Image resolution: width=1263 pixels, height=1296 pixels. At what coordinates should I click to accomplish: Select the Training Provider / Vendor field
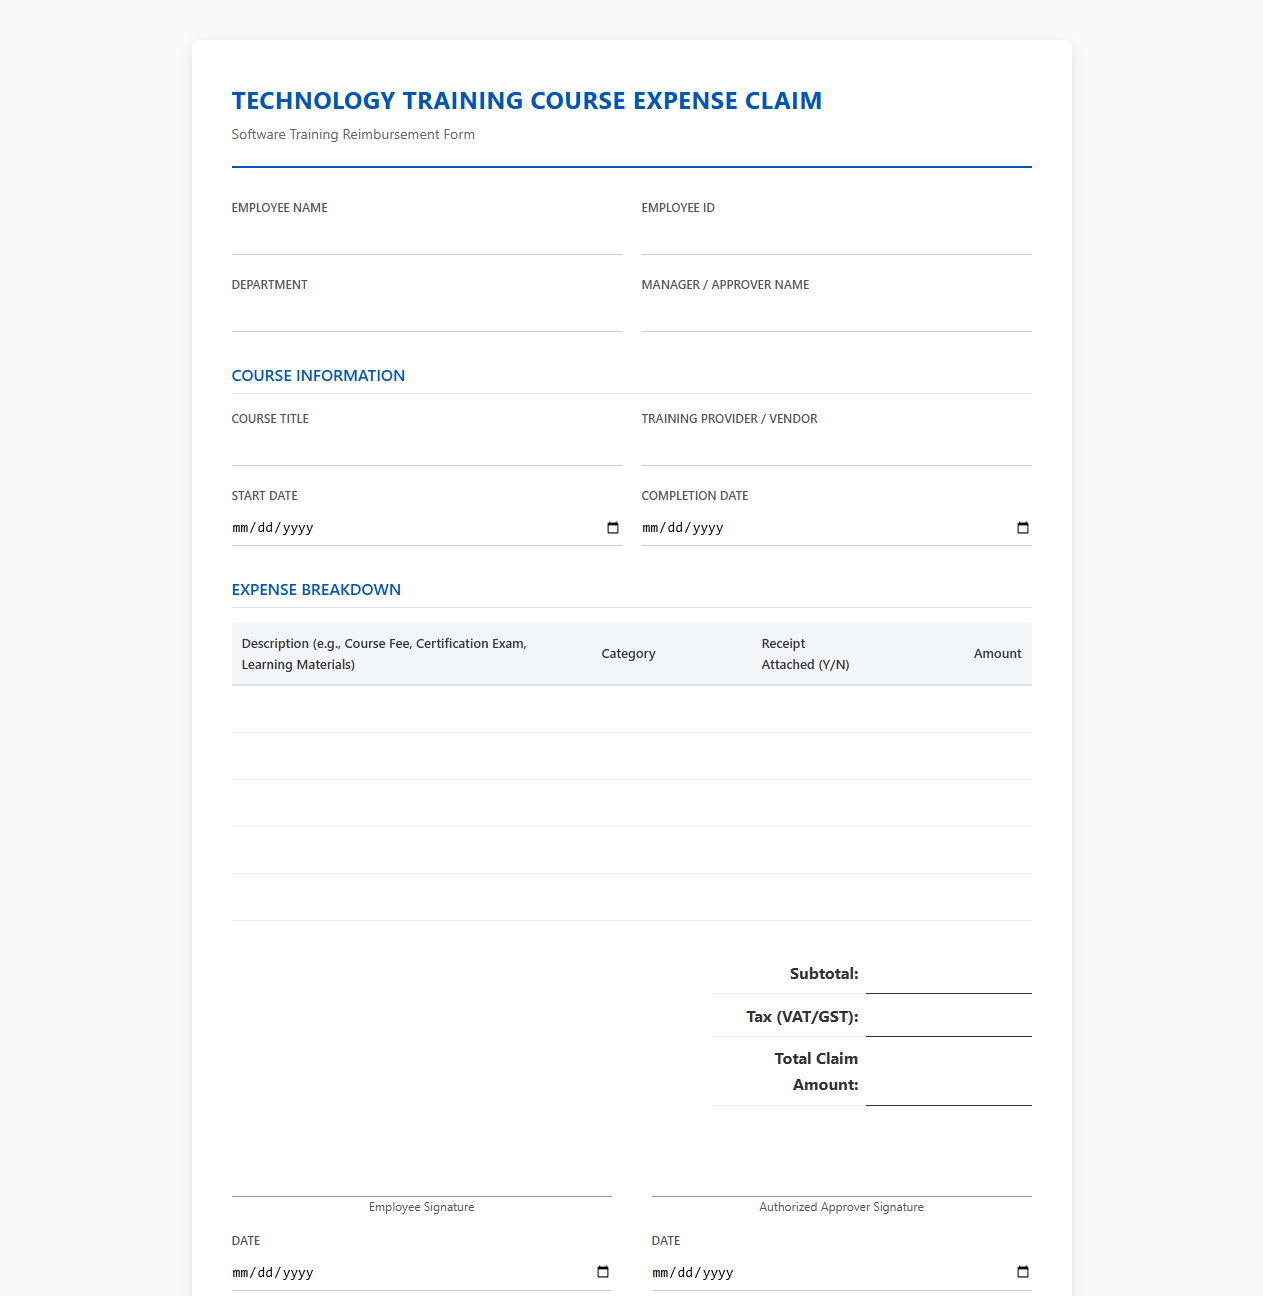tap(837, 448)
